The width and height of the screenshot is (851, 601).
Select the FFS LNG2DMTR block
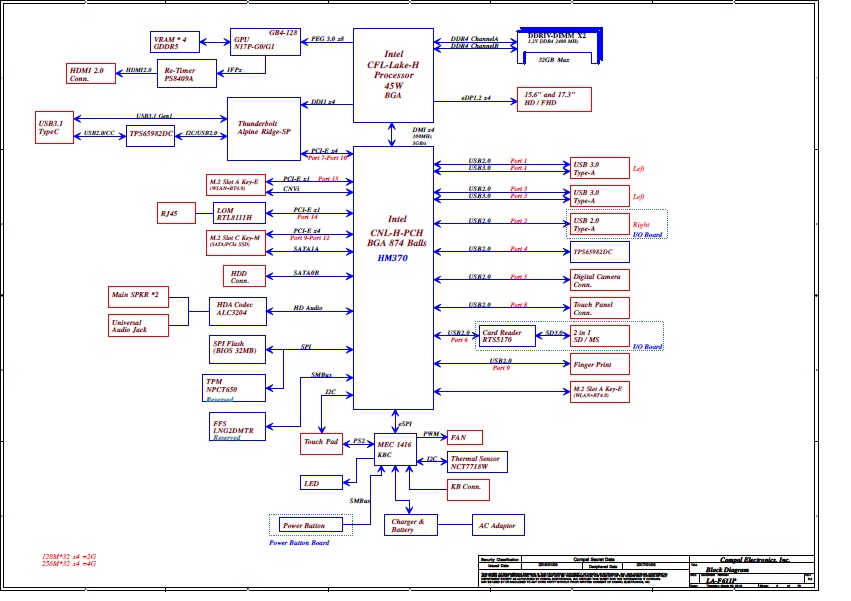coord(237,427)
